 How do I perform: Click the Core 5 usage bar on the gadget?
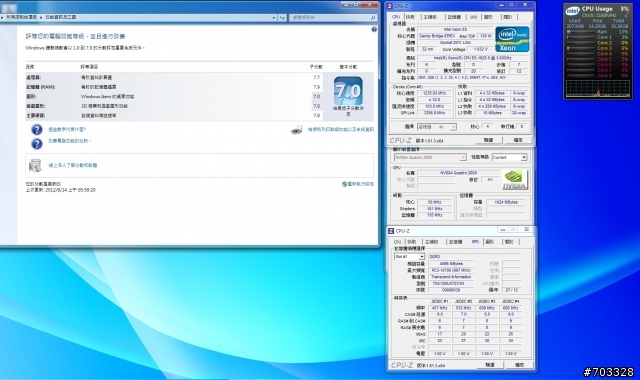coord(581,59)
